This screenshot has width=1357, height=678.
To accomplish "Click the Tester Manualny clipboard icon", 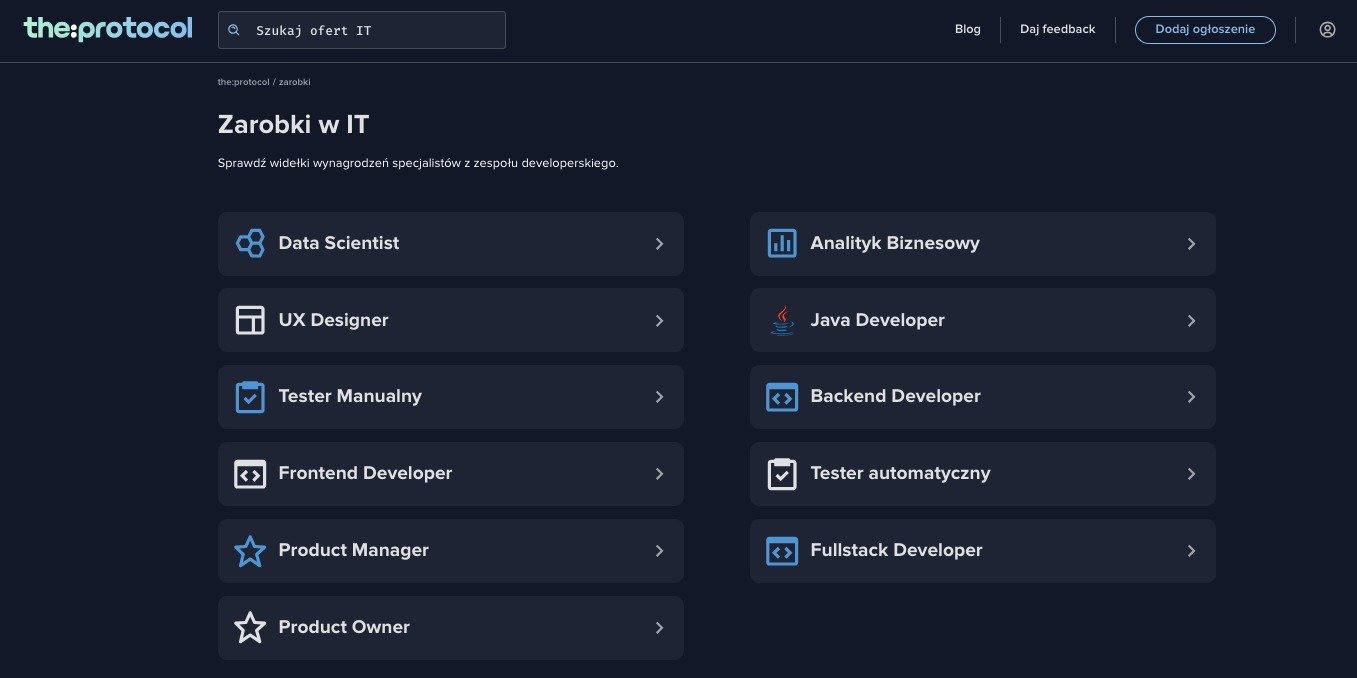I will point(250,397).
